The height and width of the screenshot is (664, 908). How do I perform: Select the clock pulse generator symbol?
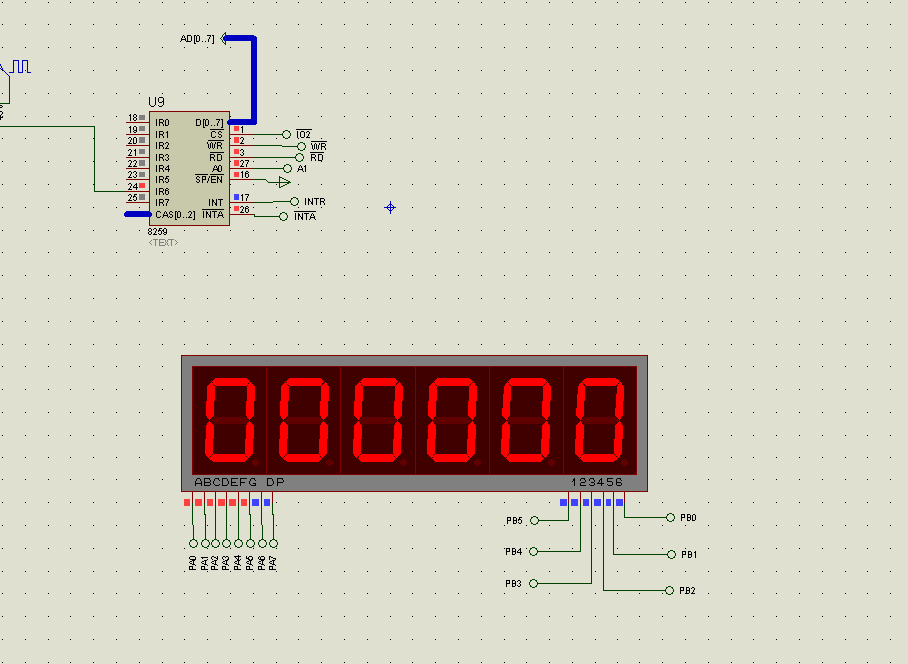coord(21,67)
